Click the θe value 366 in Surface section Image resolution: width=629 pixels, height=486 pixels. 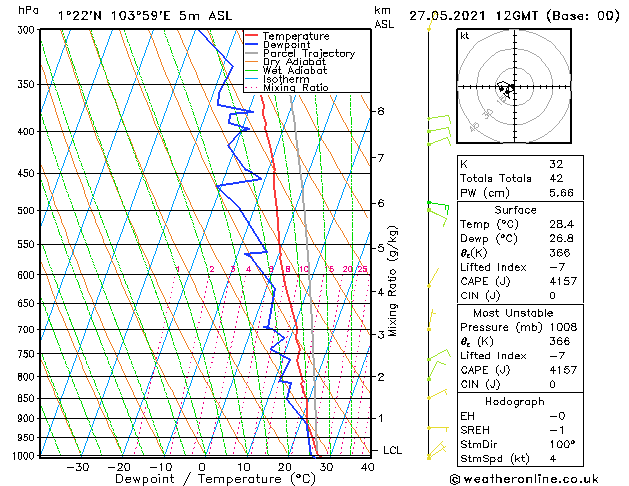point(560,253)
